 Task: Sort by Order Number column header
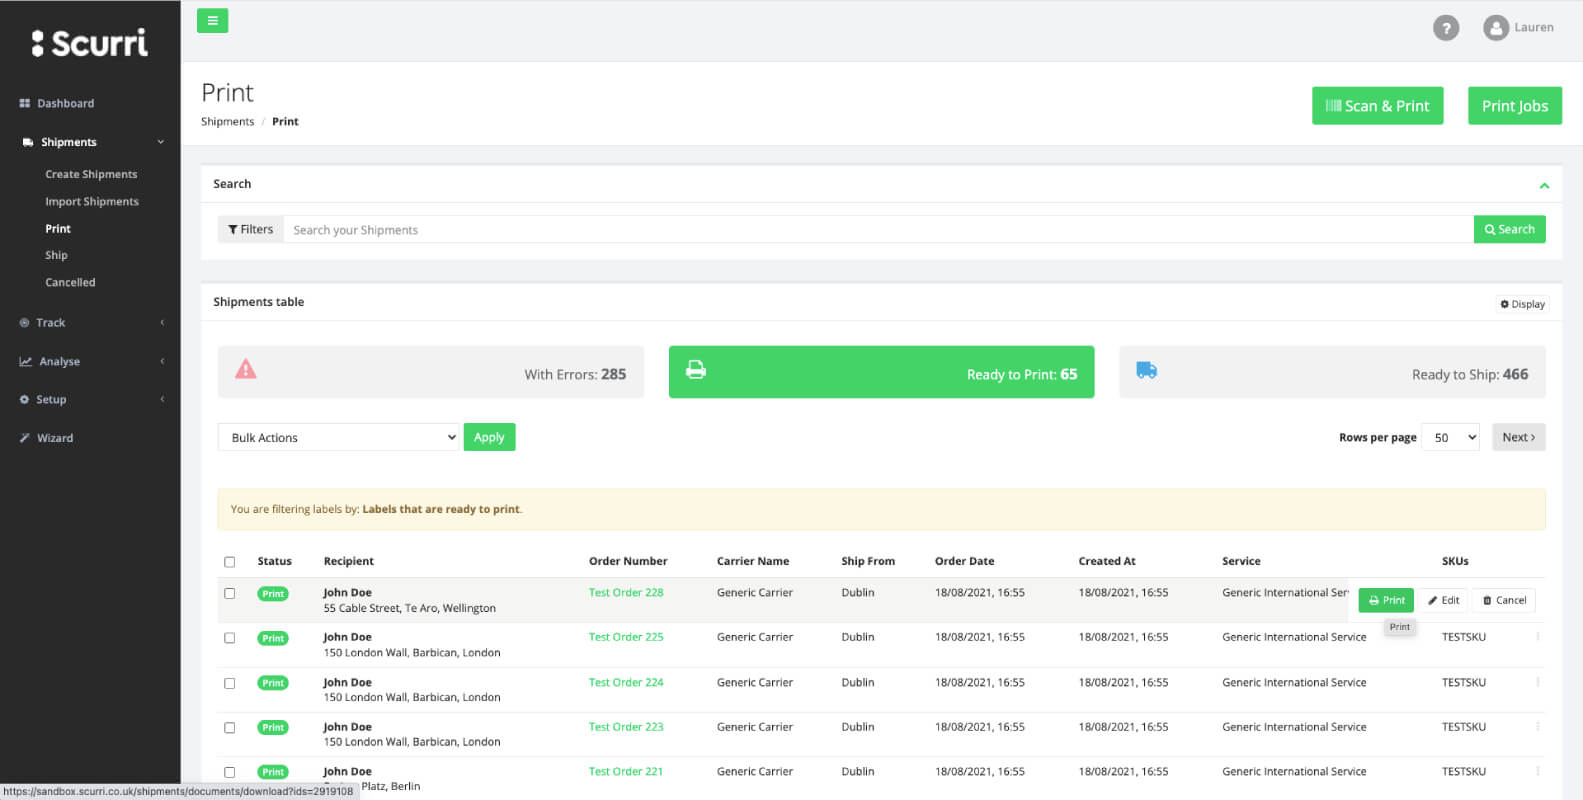point(628,561)
